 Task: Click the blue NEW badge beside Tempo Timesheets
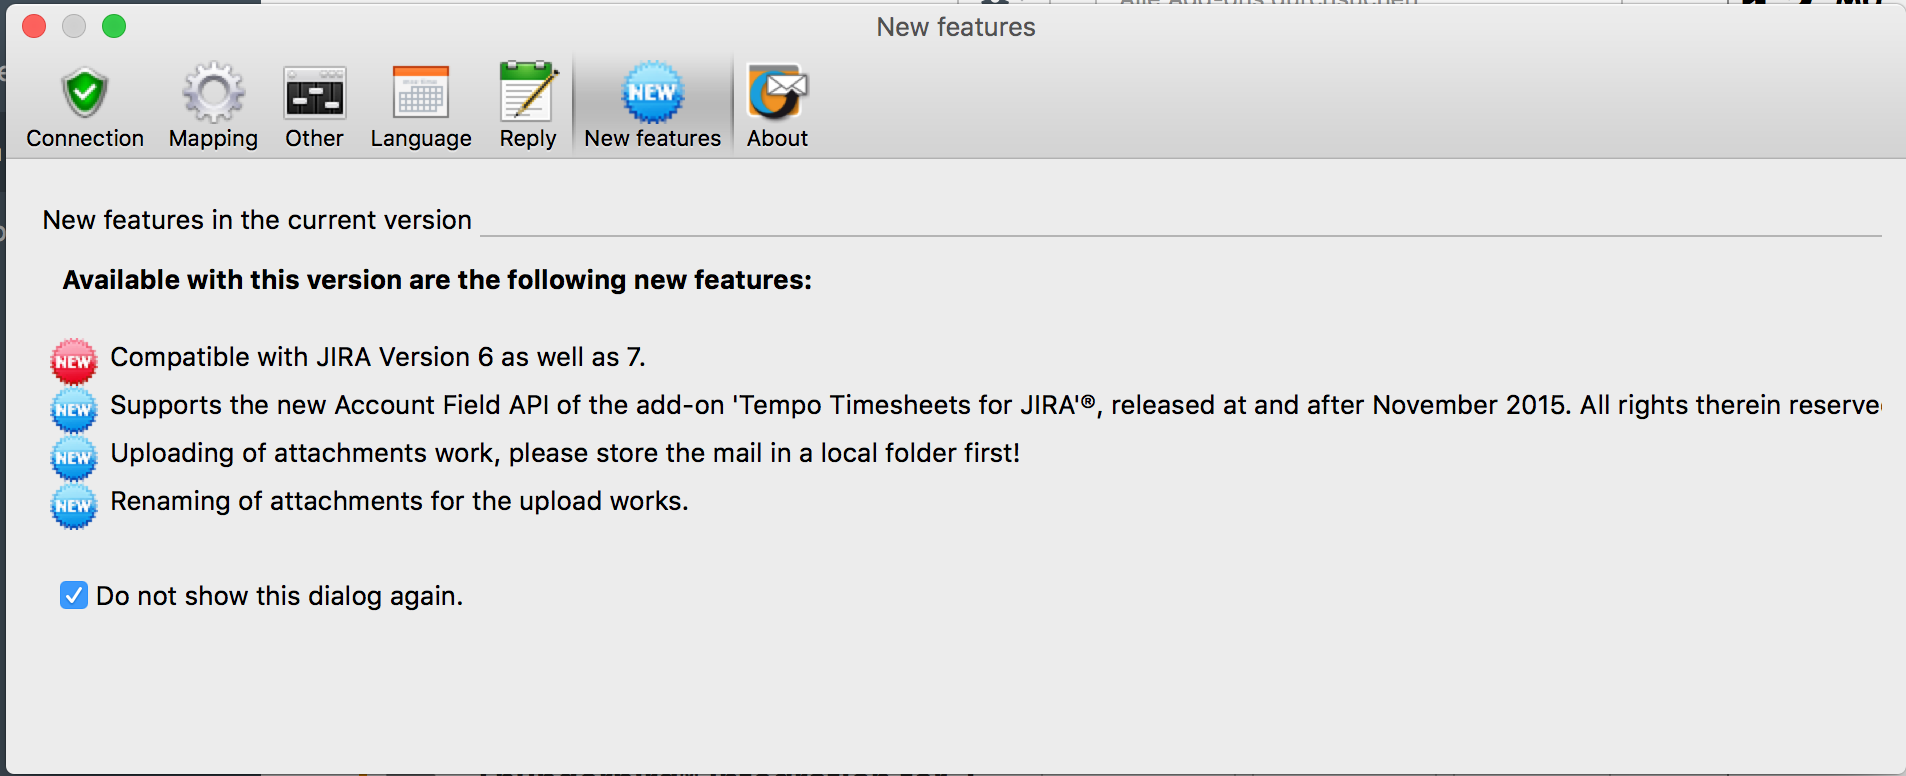74,409
